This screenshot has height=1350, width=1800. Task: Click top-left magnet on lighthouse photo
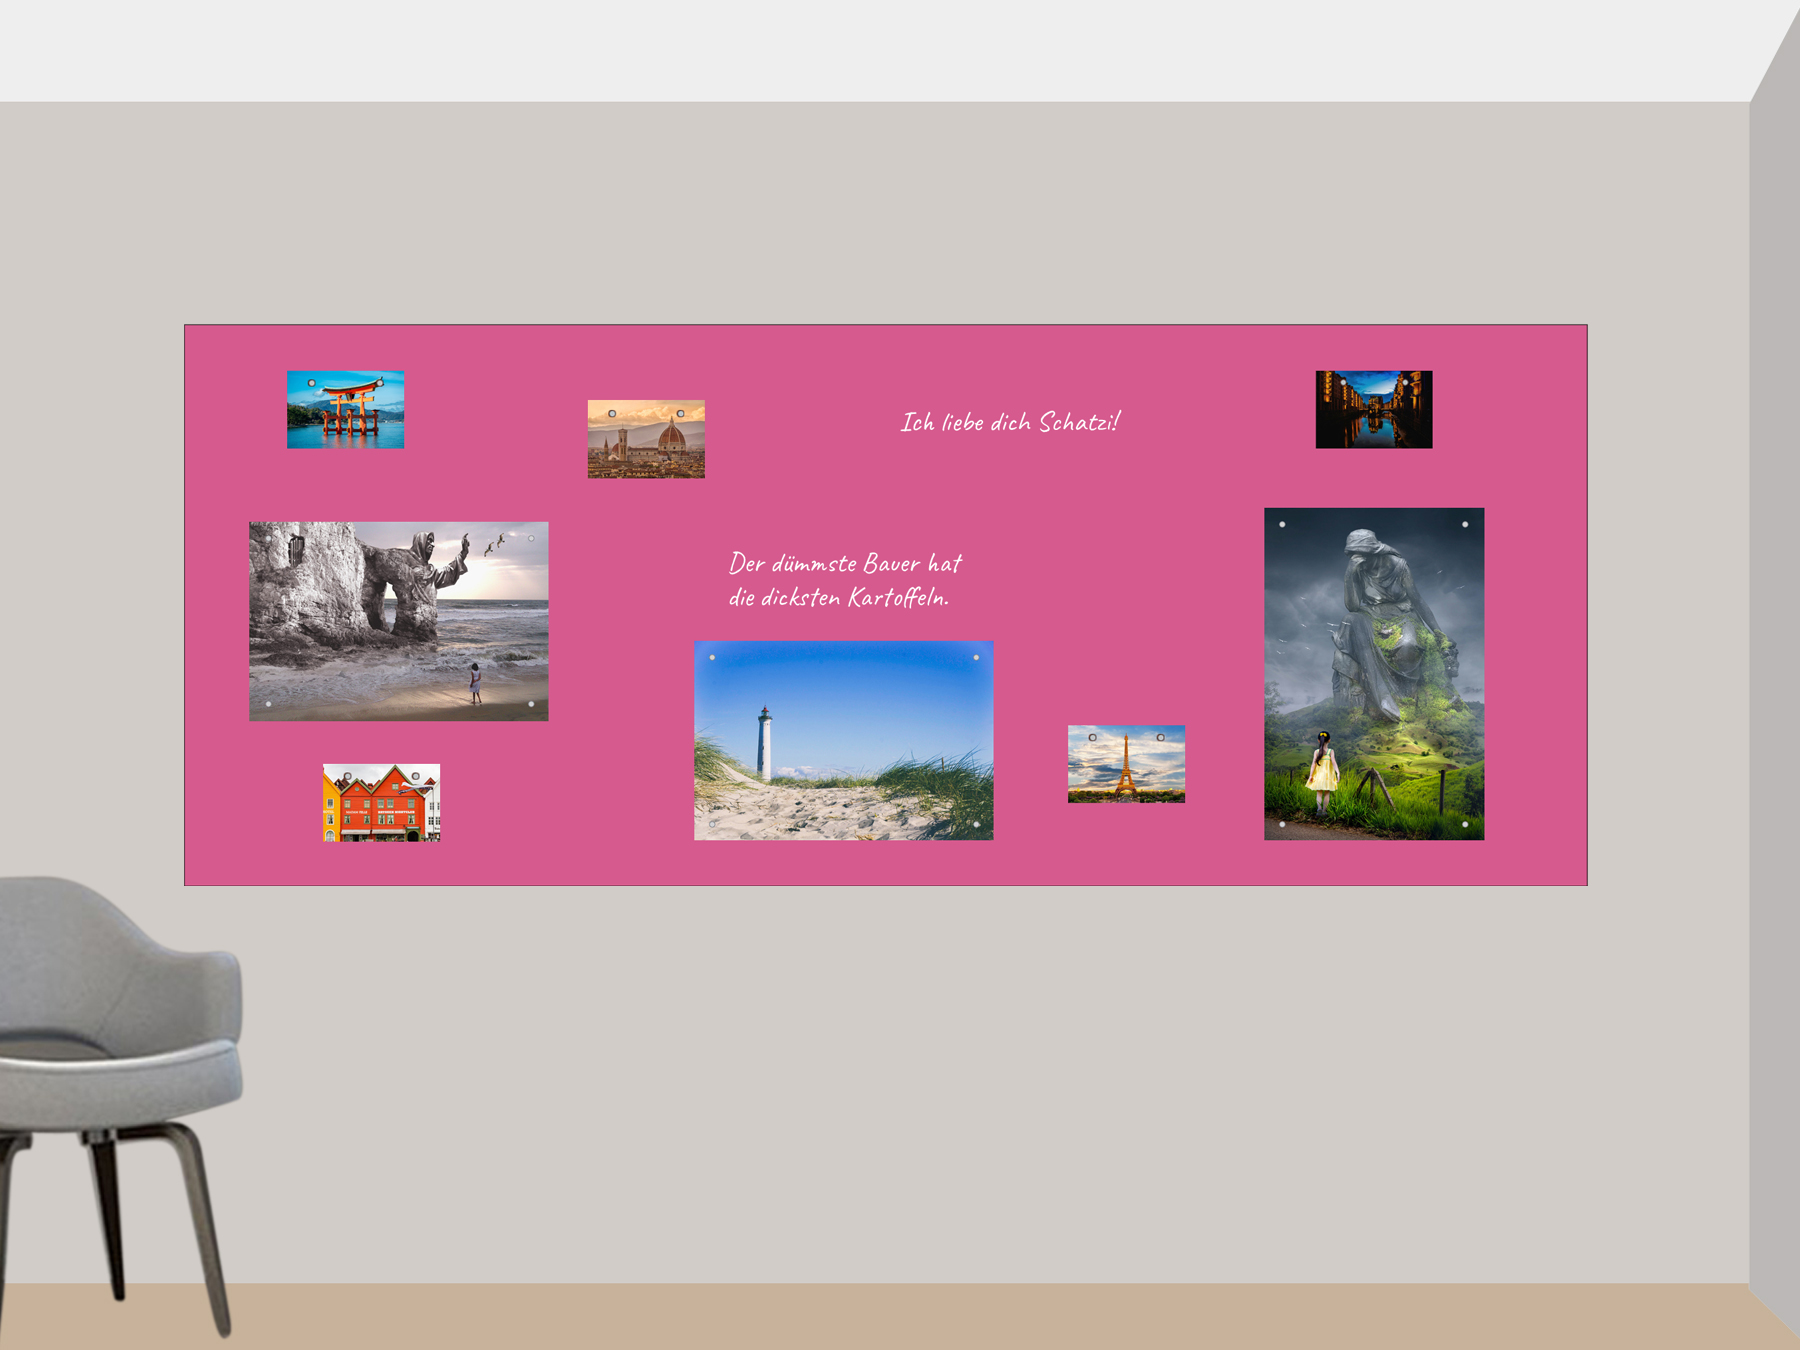click(x=712, y=658)
